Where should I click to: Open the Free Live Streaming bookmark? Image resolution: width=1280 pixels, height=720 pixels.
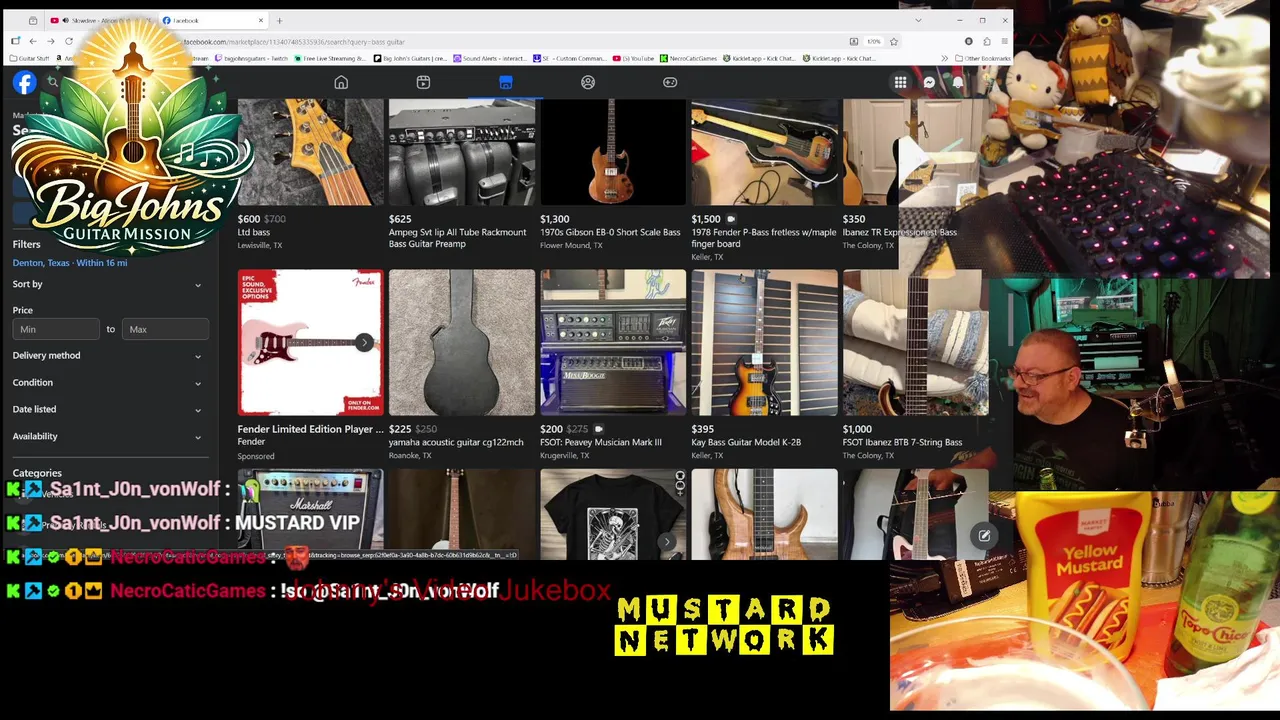coord(331,58)
